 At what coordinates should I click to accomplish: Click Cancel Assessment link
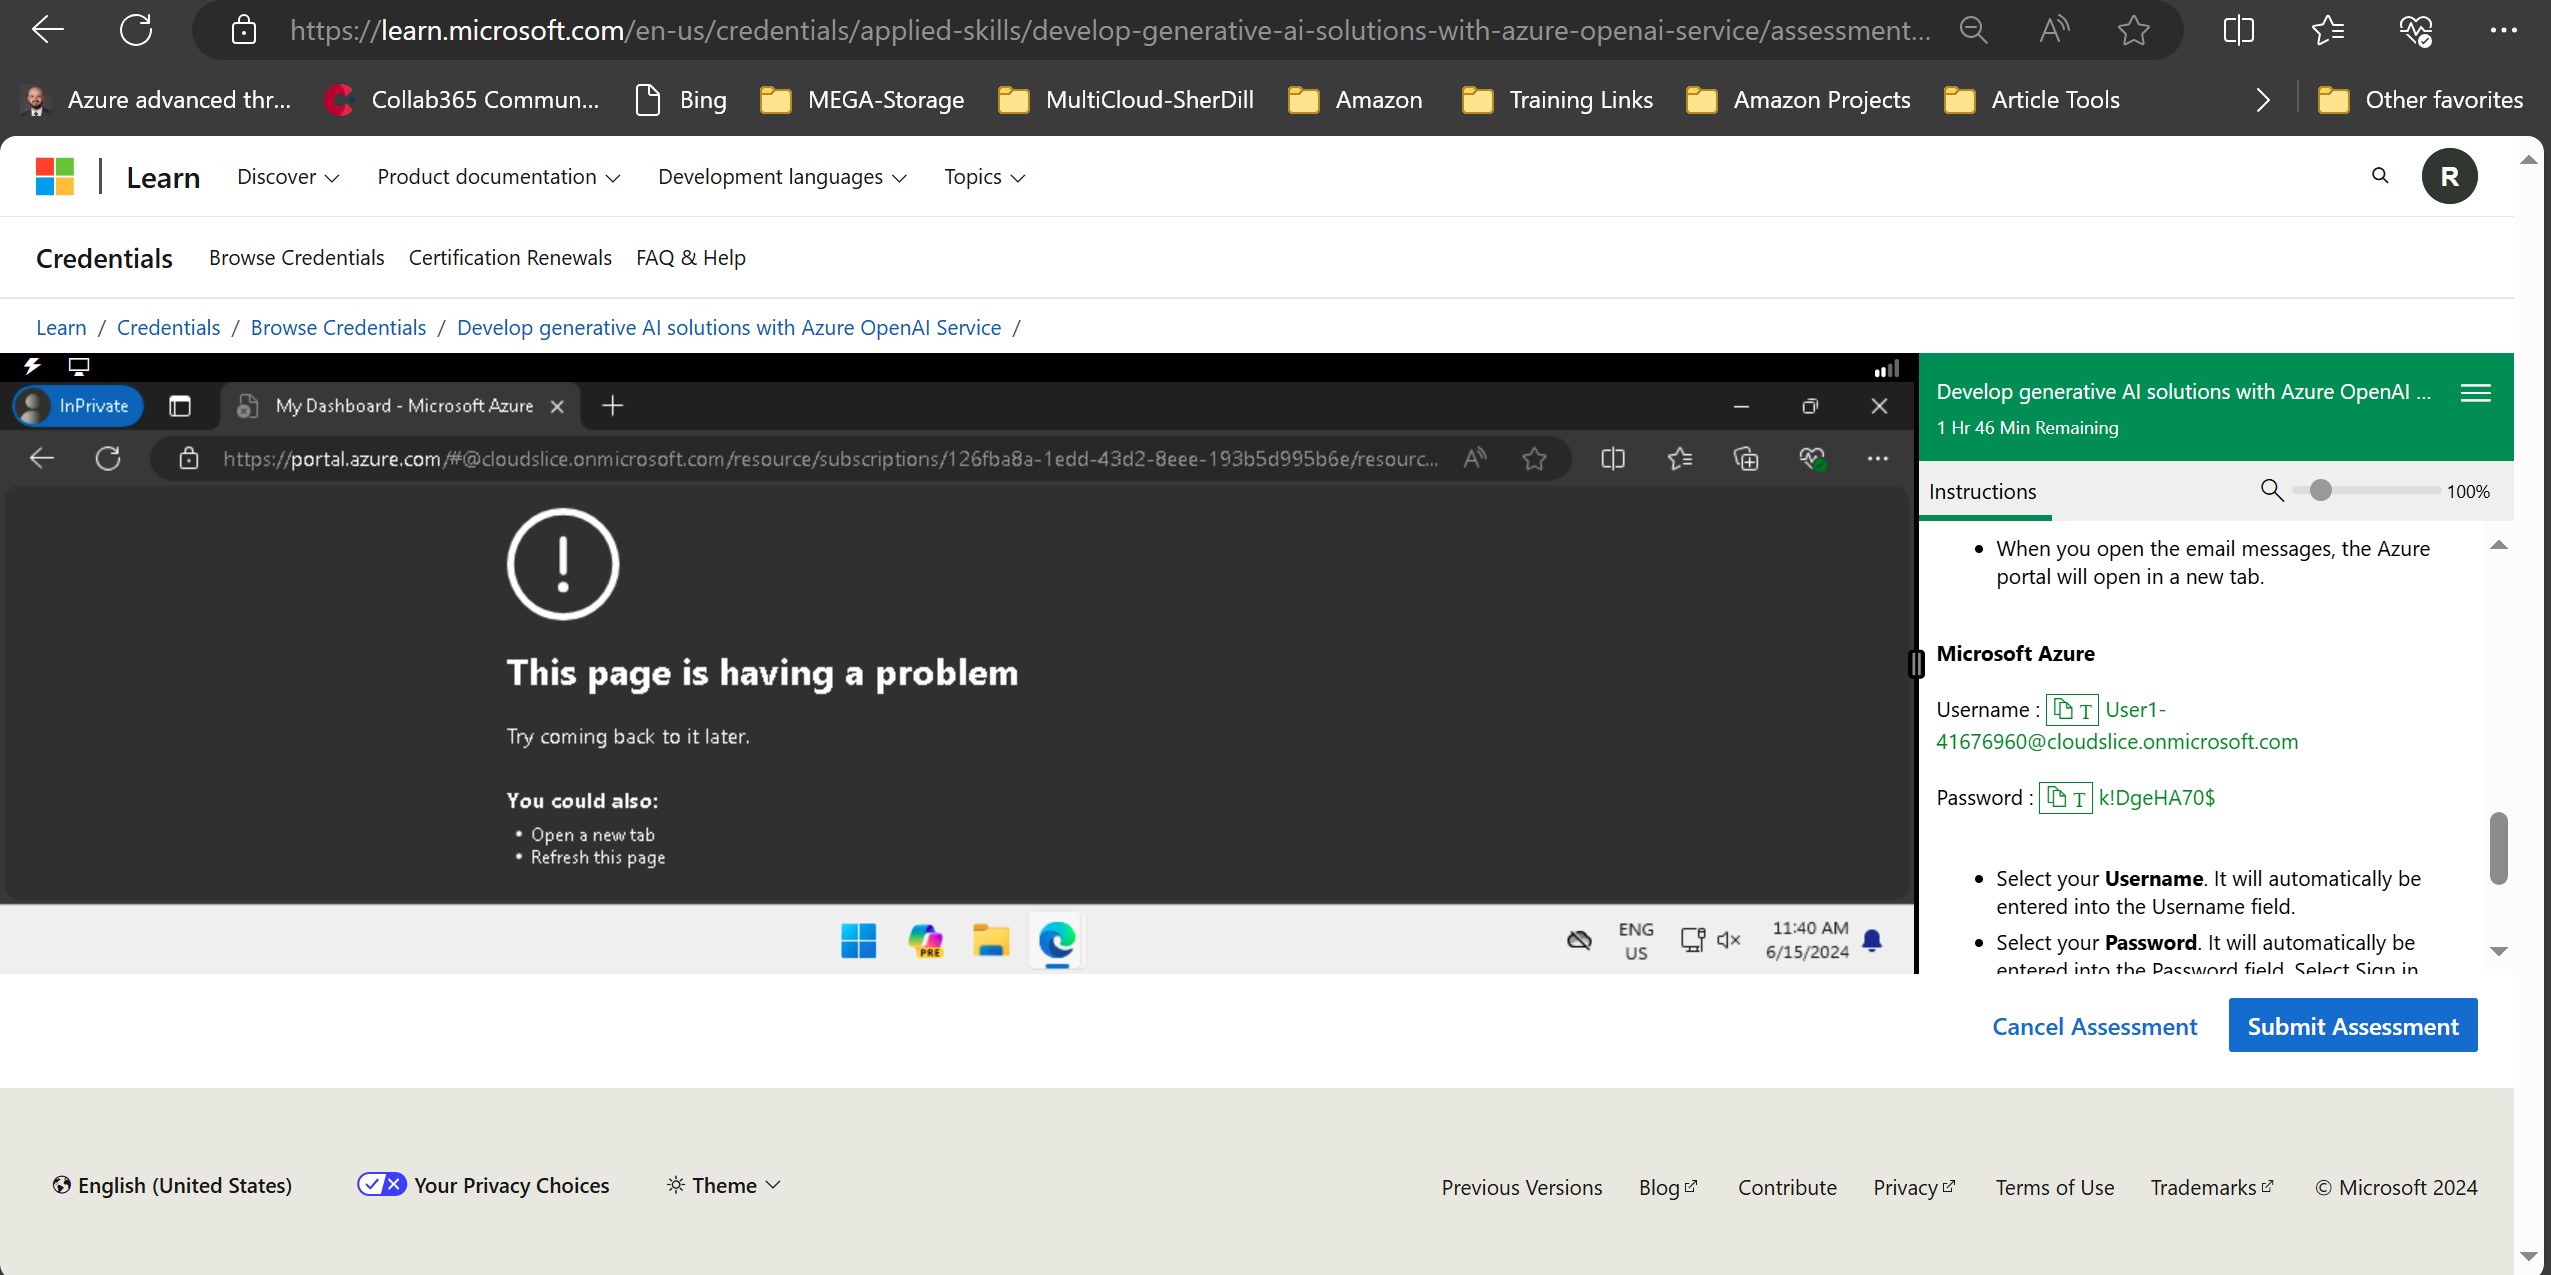click(2094, 1027)
